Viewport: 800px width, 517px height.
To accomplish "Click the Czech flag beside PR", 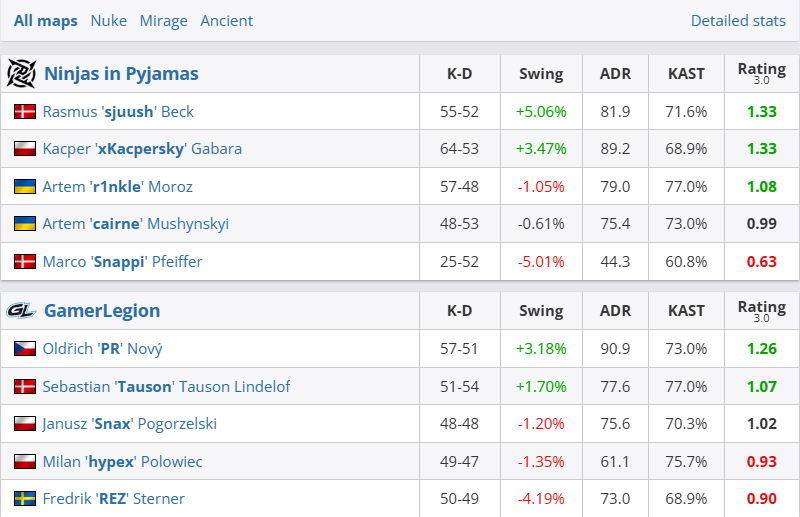I will pyautogui.click(x=25, y=349).
